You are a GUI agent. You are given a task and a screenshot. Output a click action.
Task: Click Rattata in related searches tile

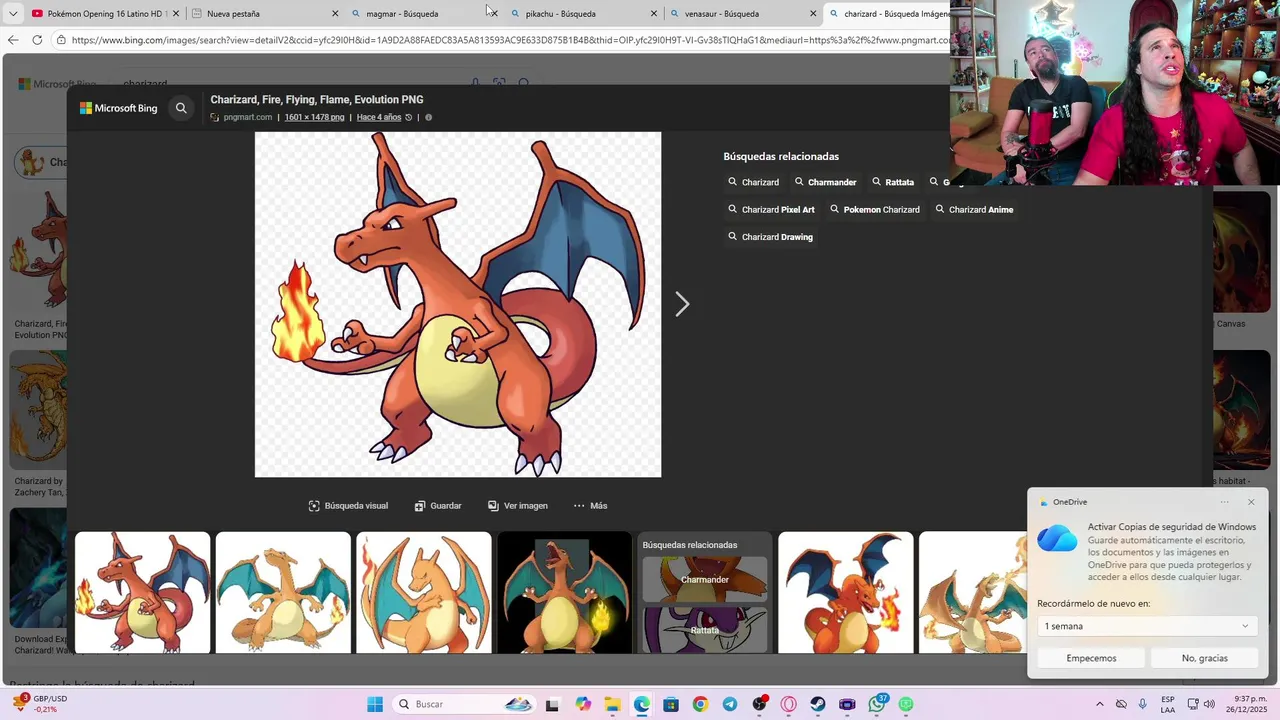705,630
